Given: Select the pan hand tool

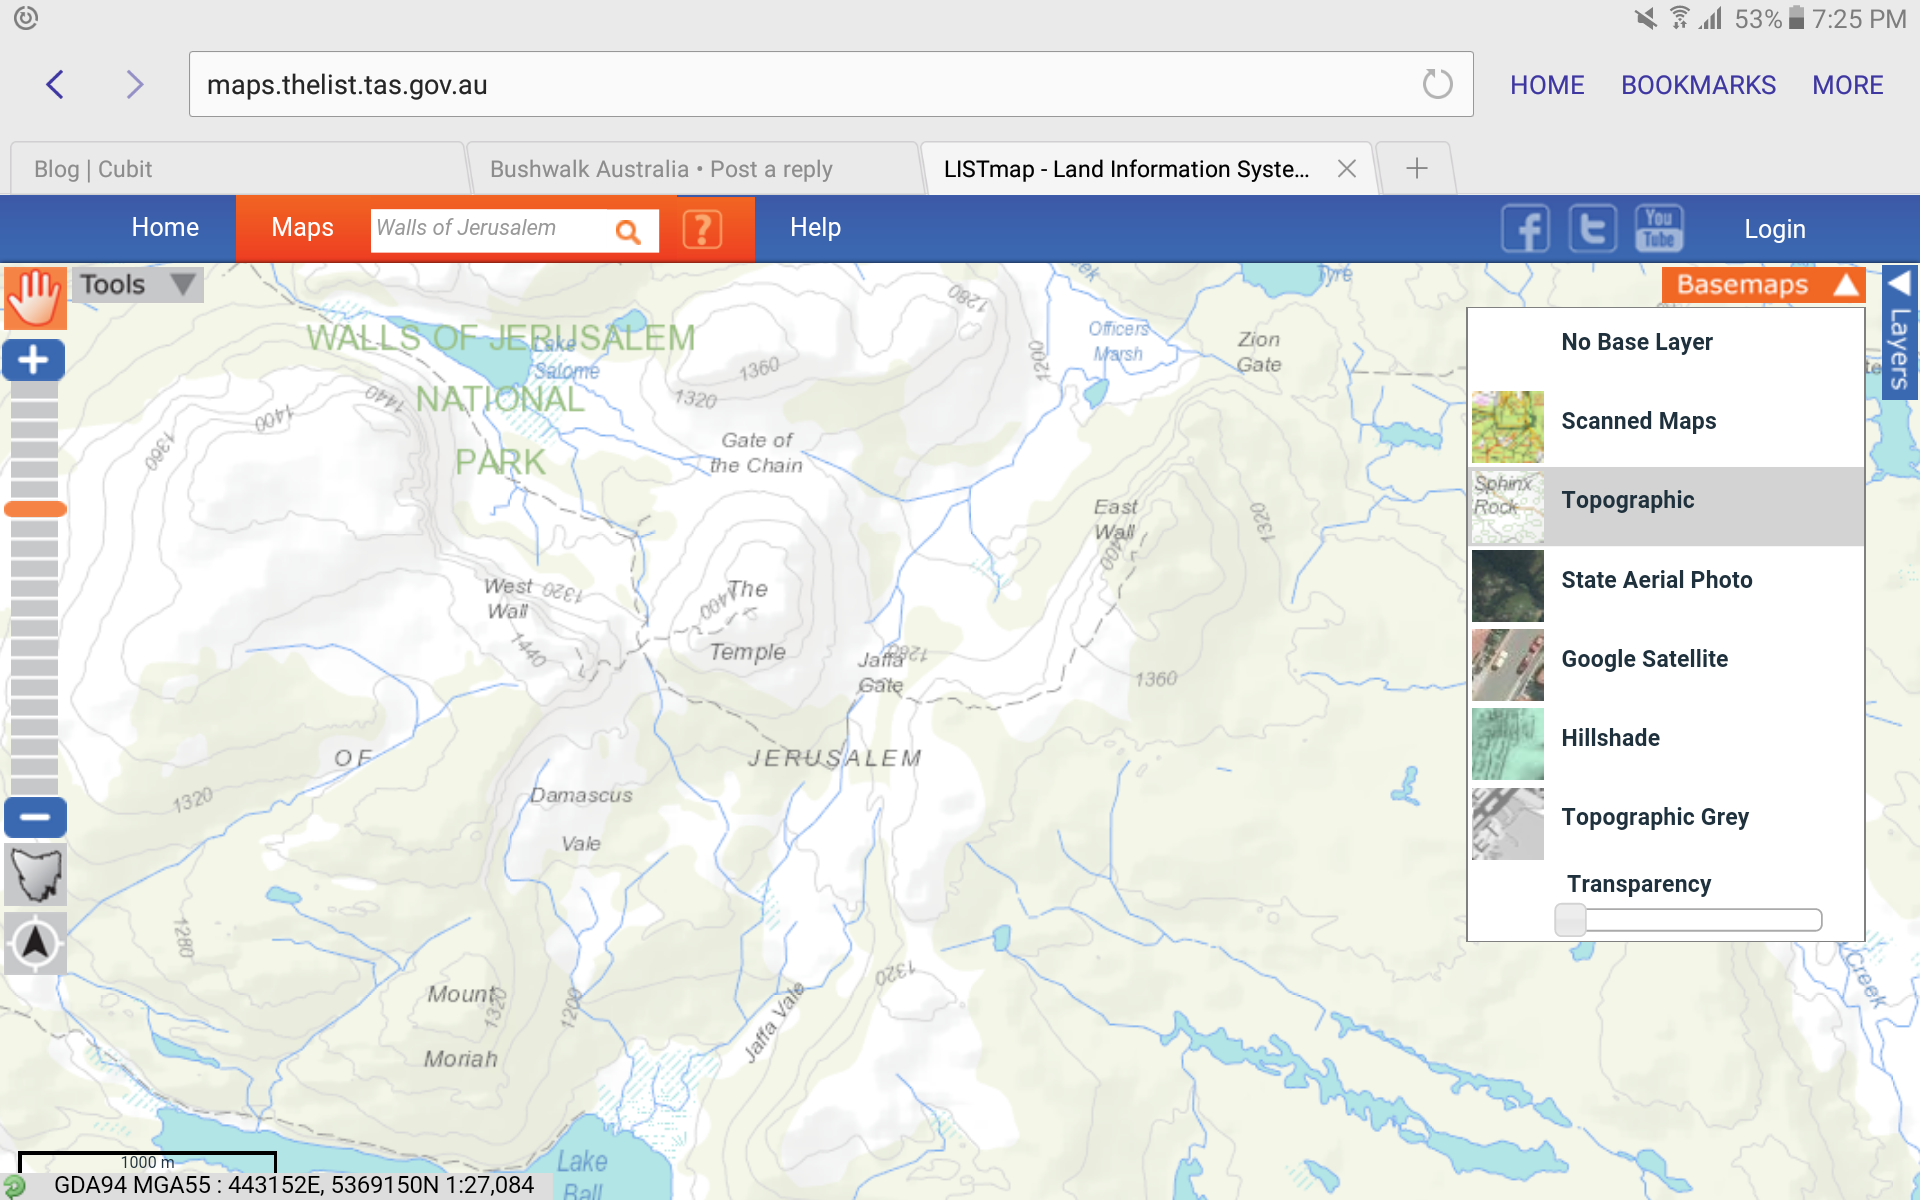Looking at the screenshot, I should click(x=35, y=298).
